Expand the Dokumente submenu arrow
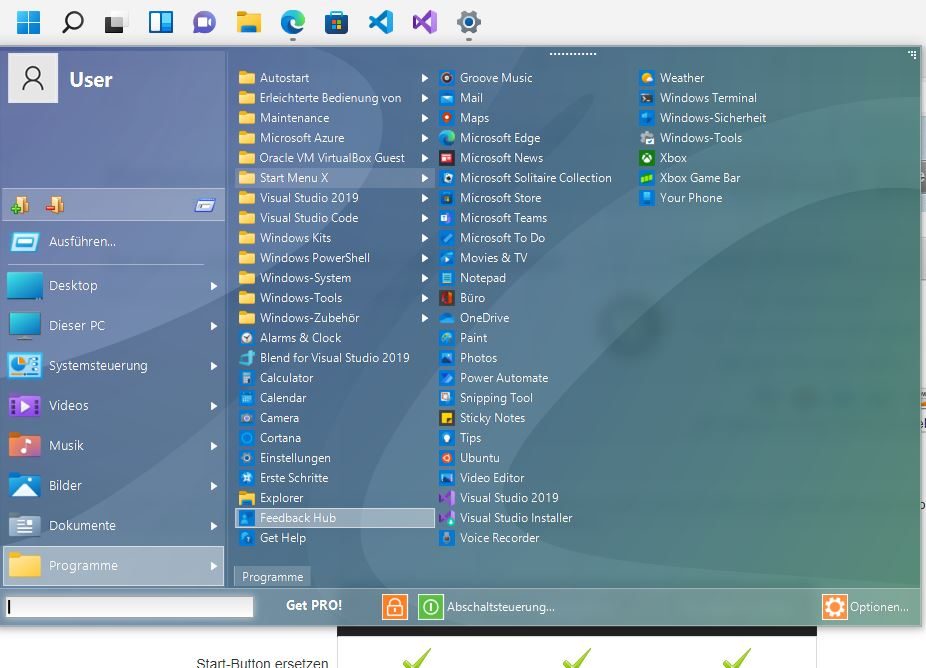Screen dimensions: 926x668 [214, 526]
